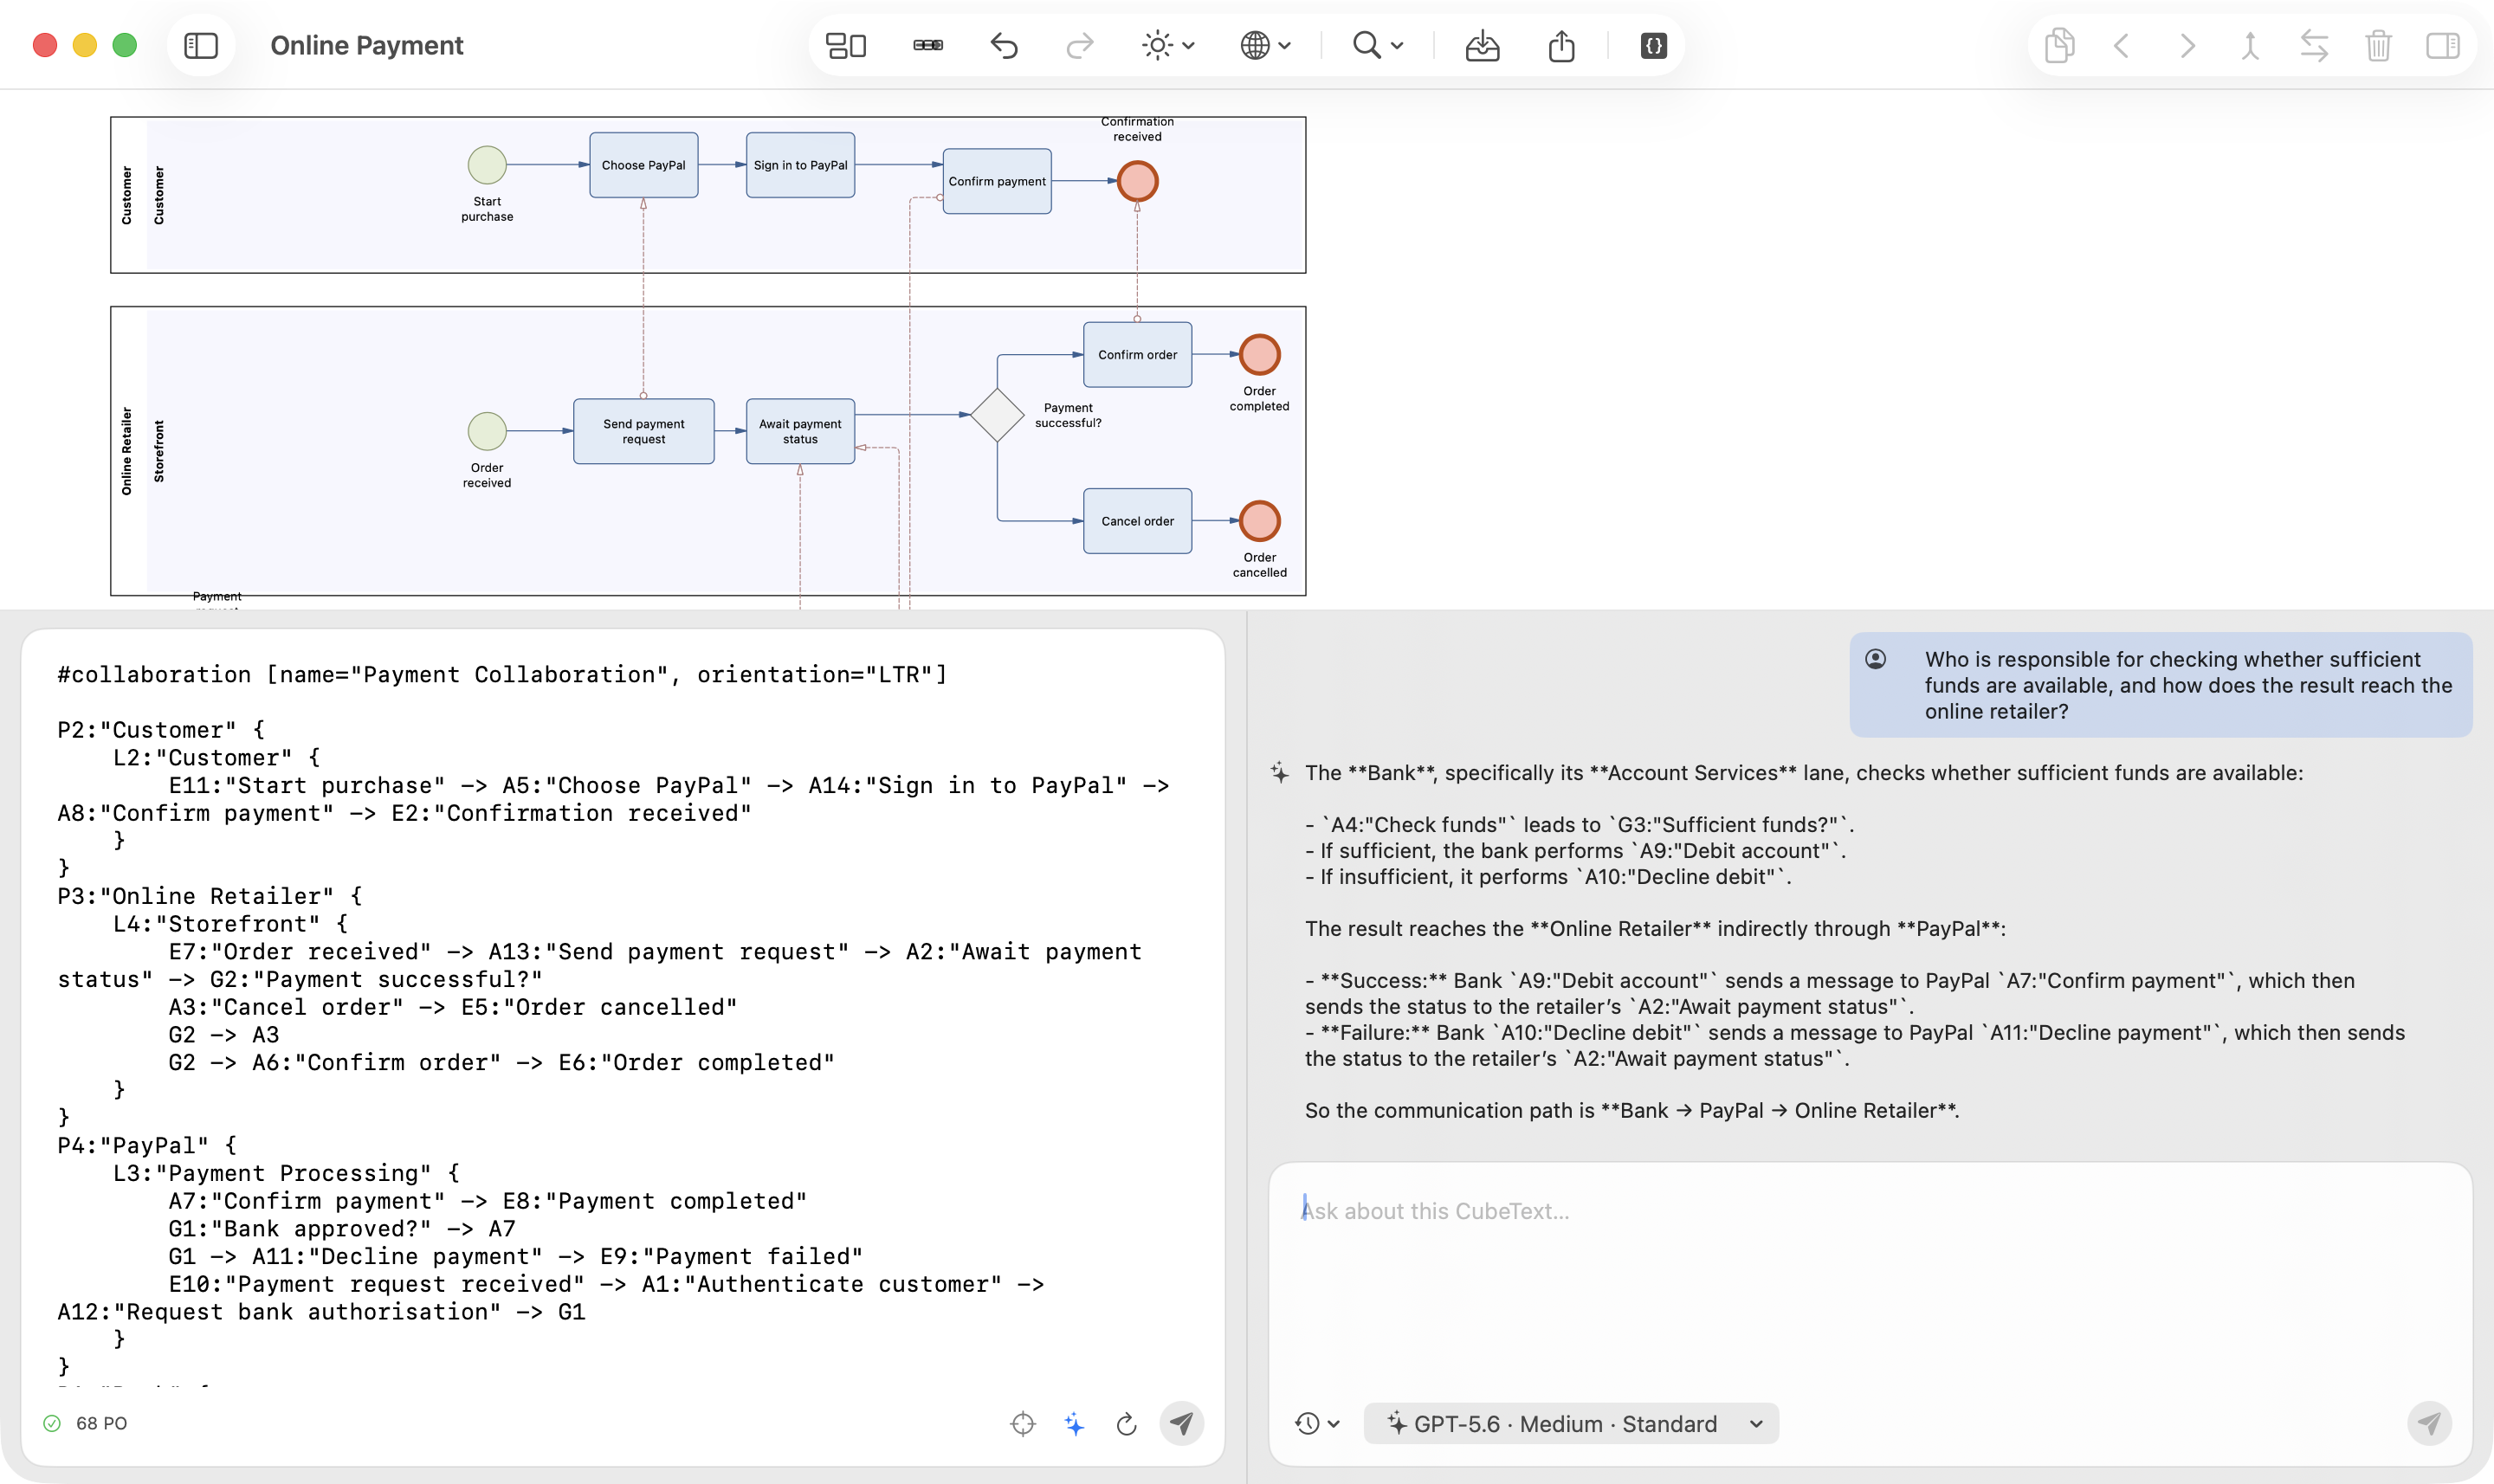Open the chat history clock dropdown

[x=1317, y=1423]
